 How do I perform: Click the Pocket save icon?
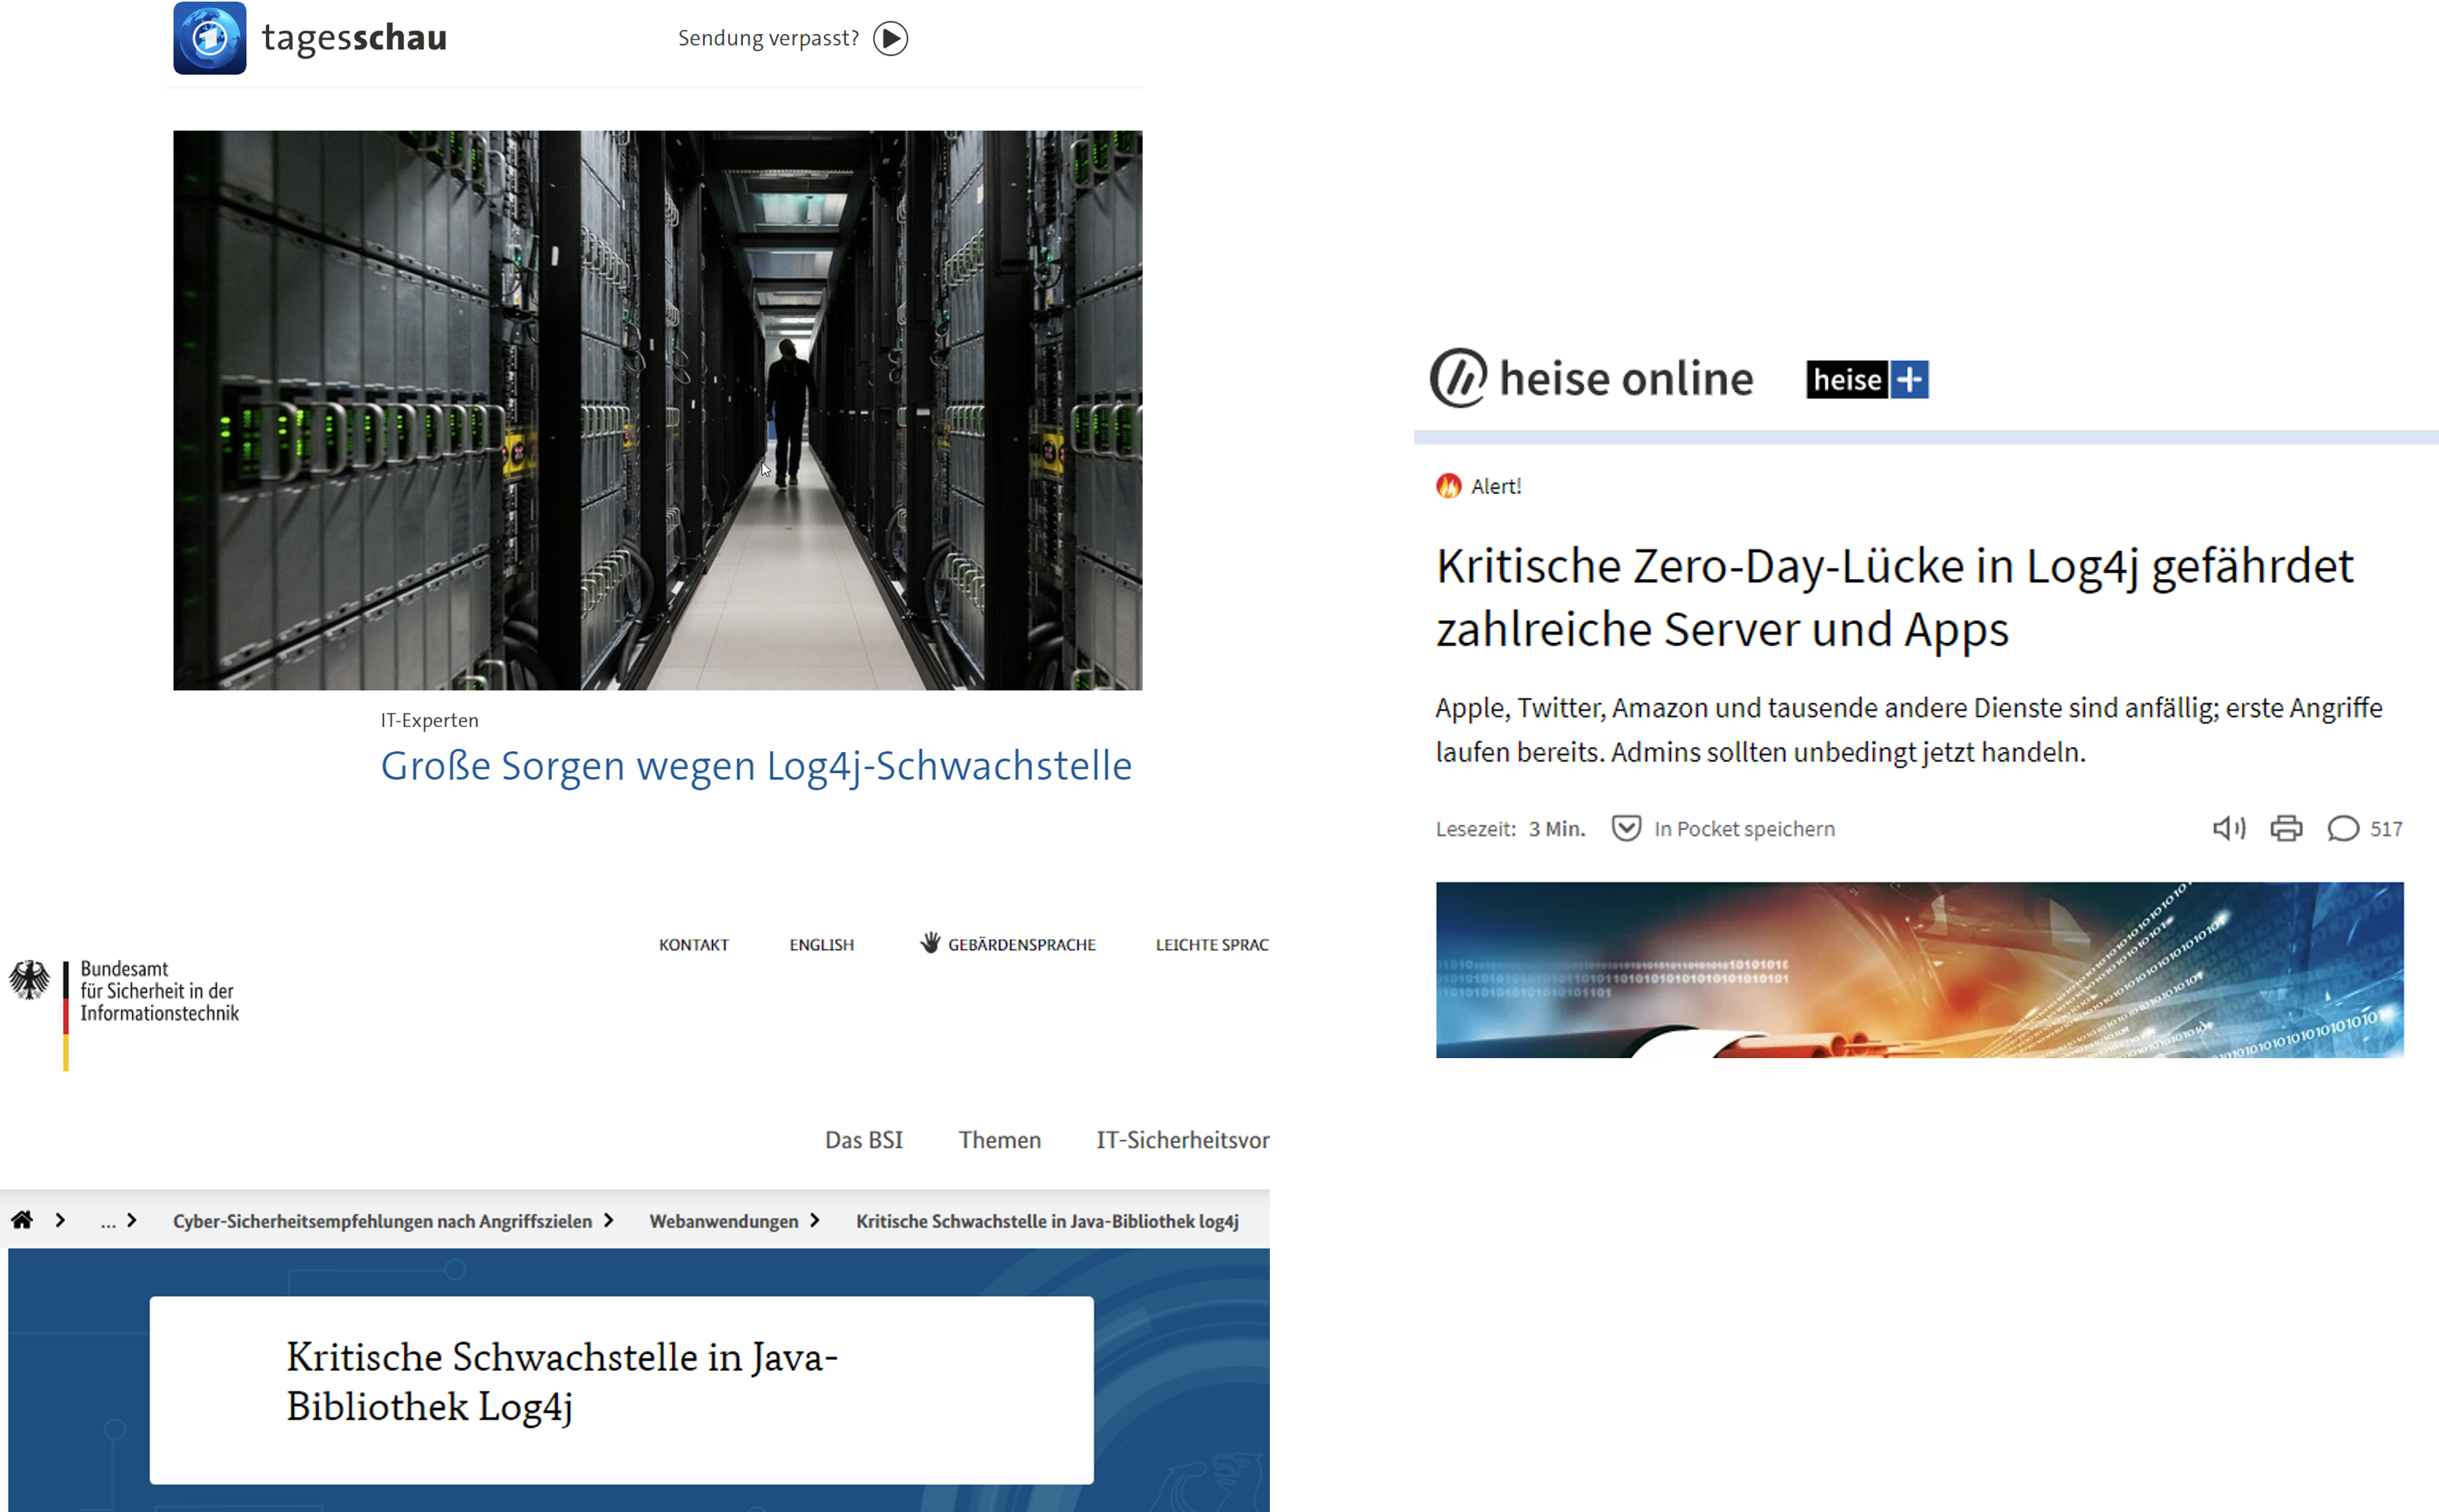[1626, 828]
